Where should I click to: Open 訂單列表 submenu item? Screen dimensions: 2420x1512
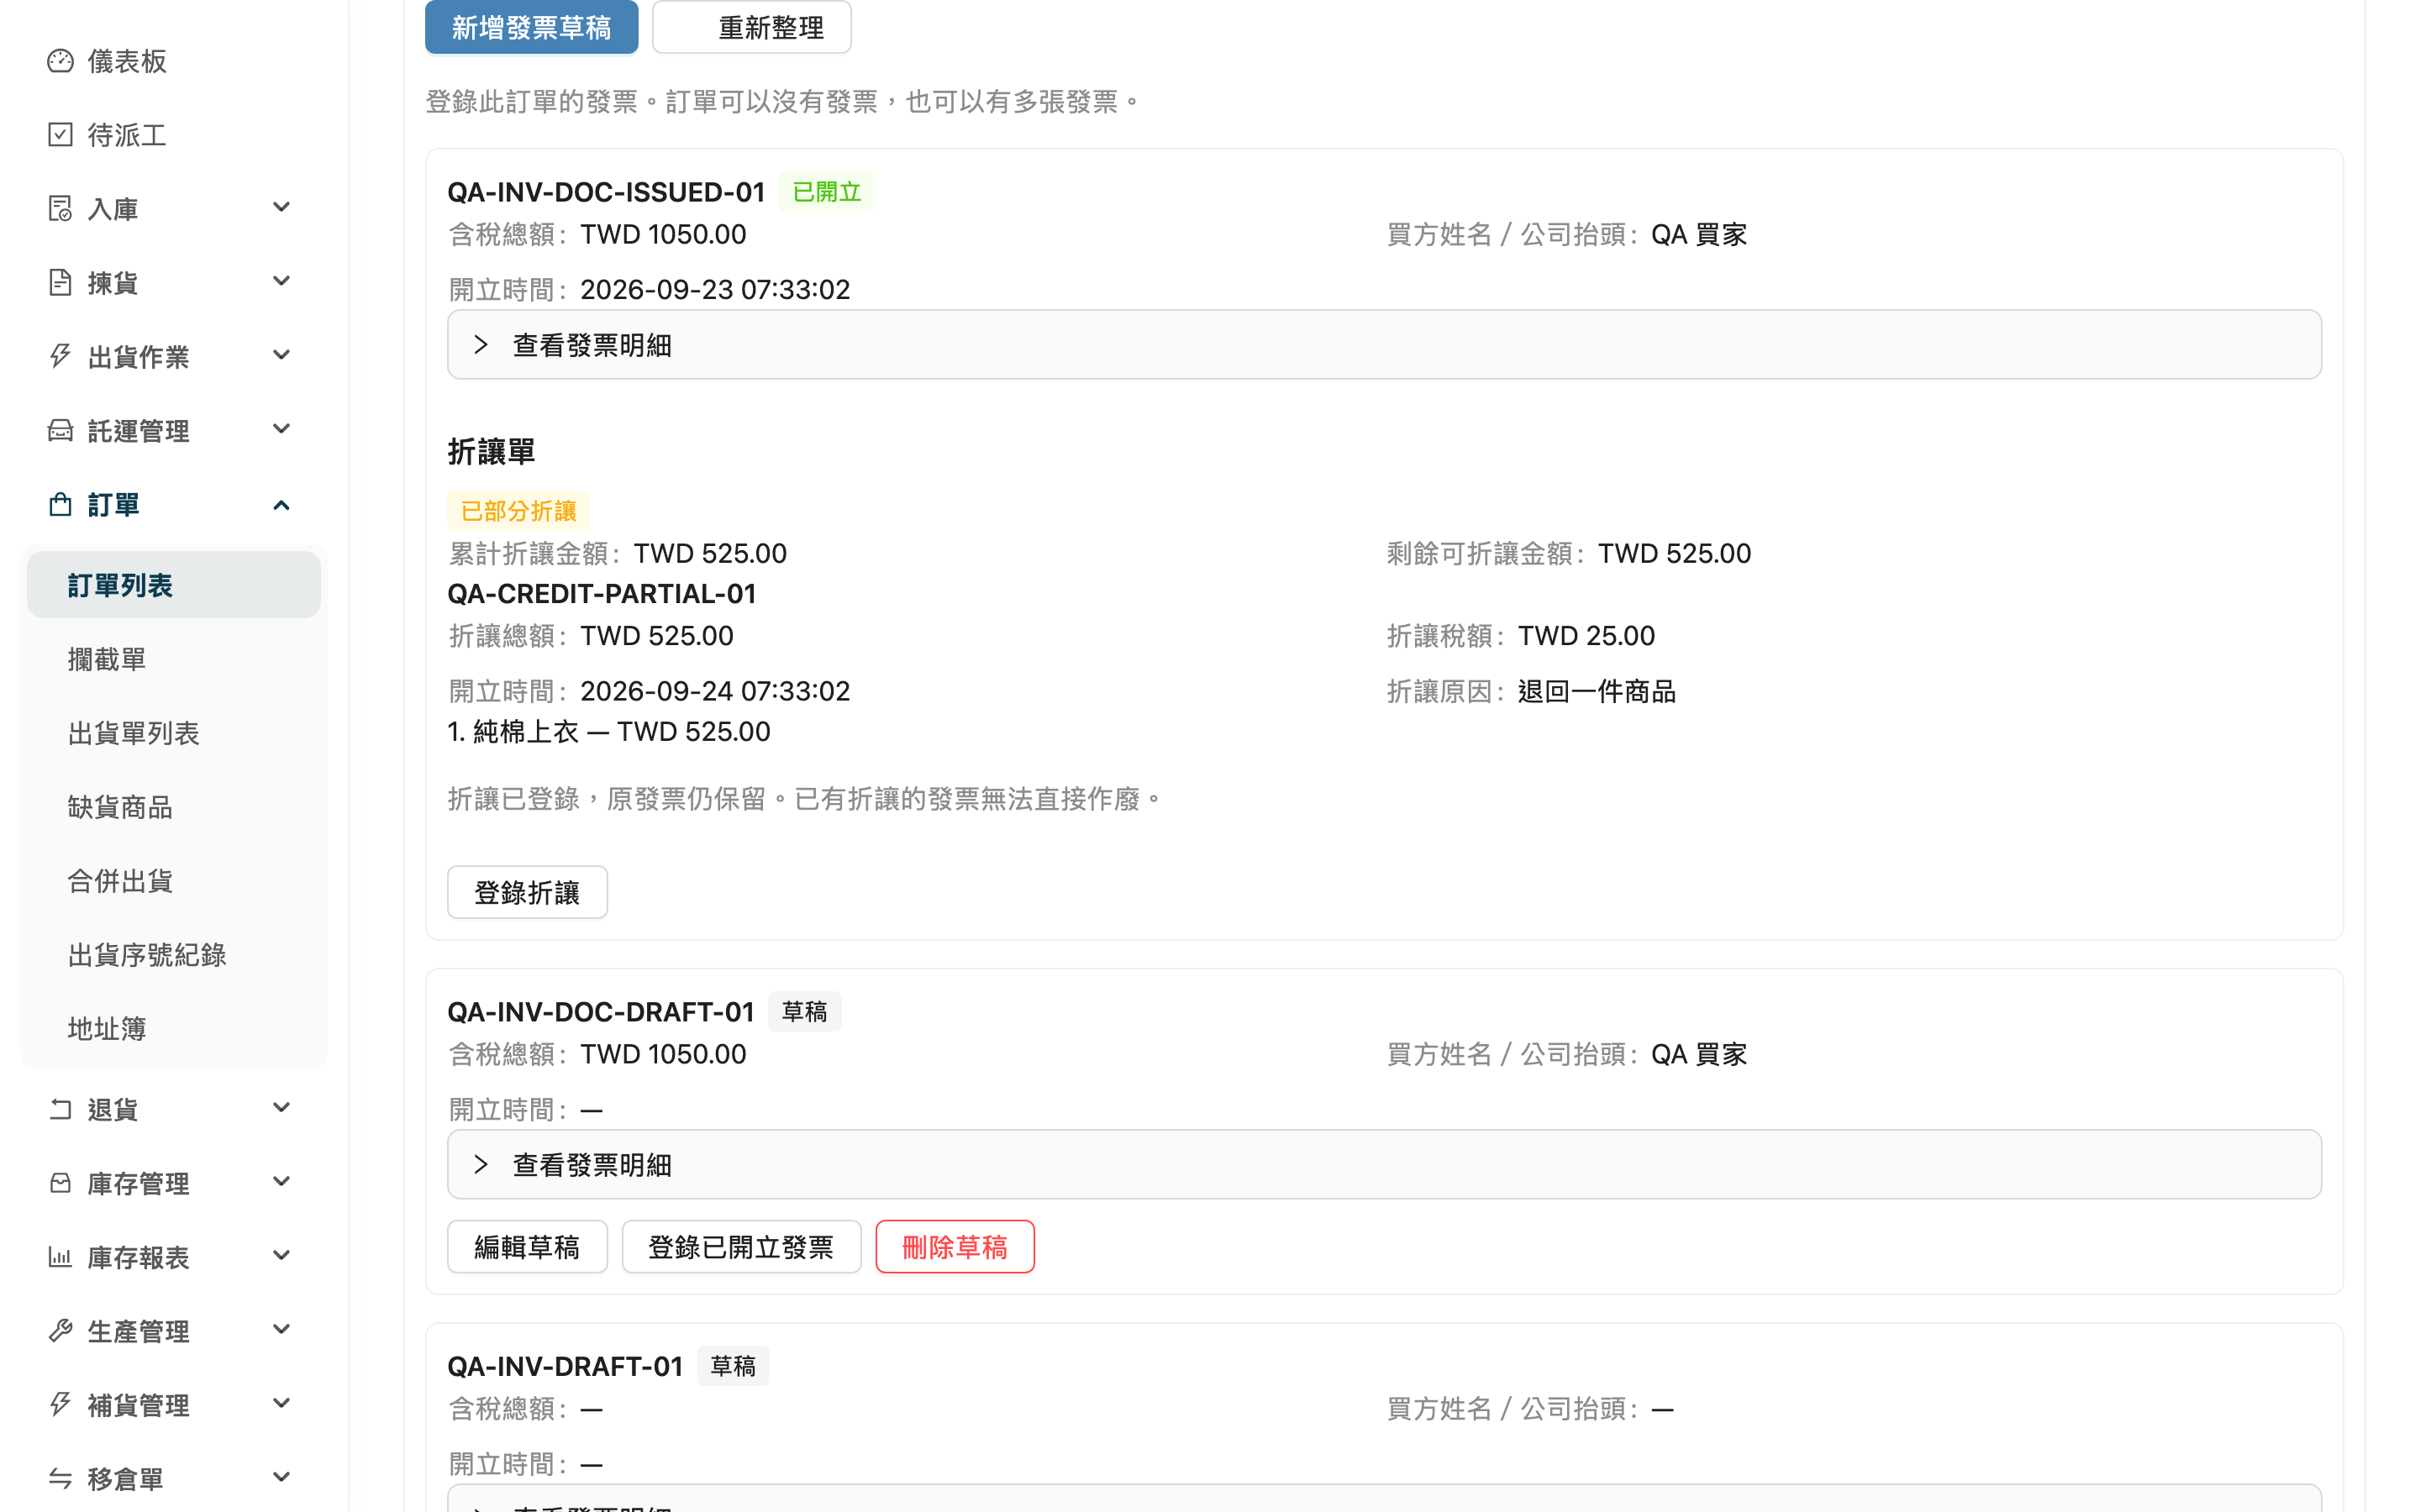(174, 585)
